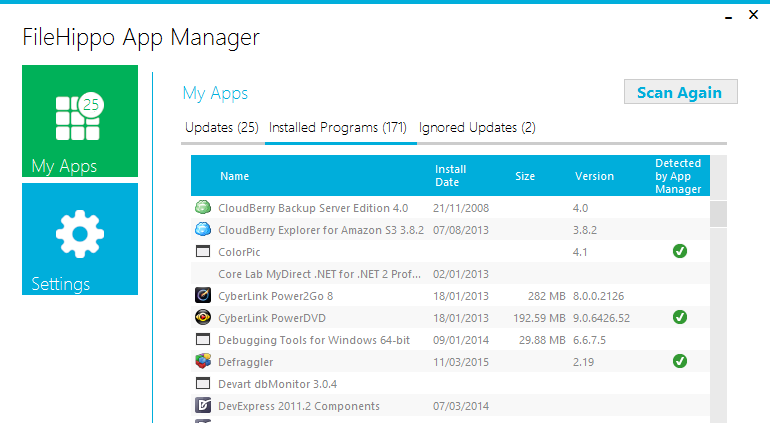This screenshot has width=770, height=423.
Task: Click the CloudBerry Explorer blue cloud icon
Action: 203,229
